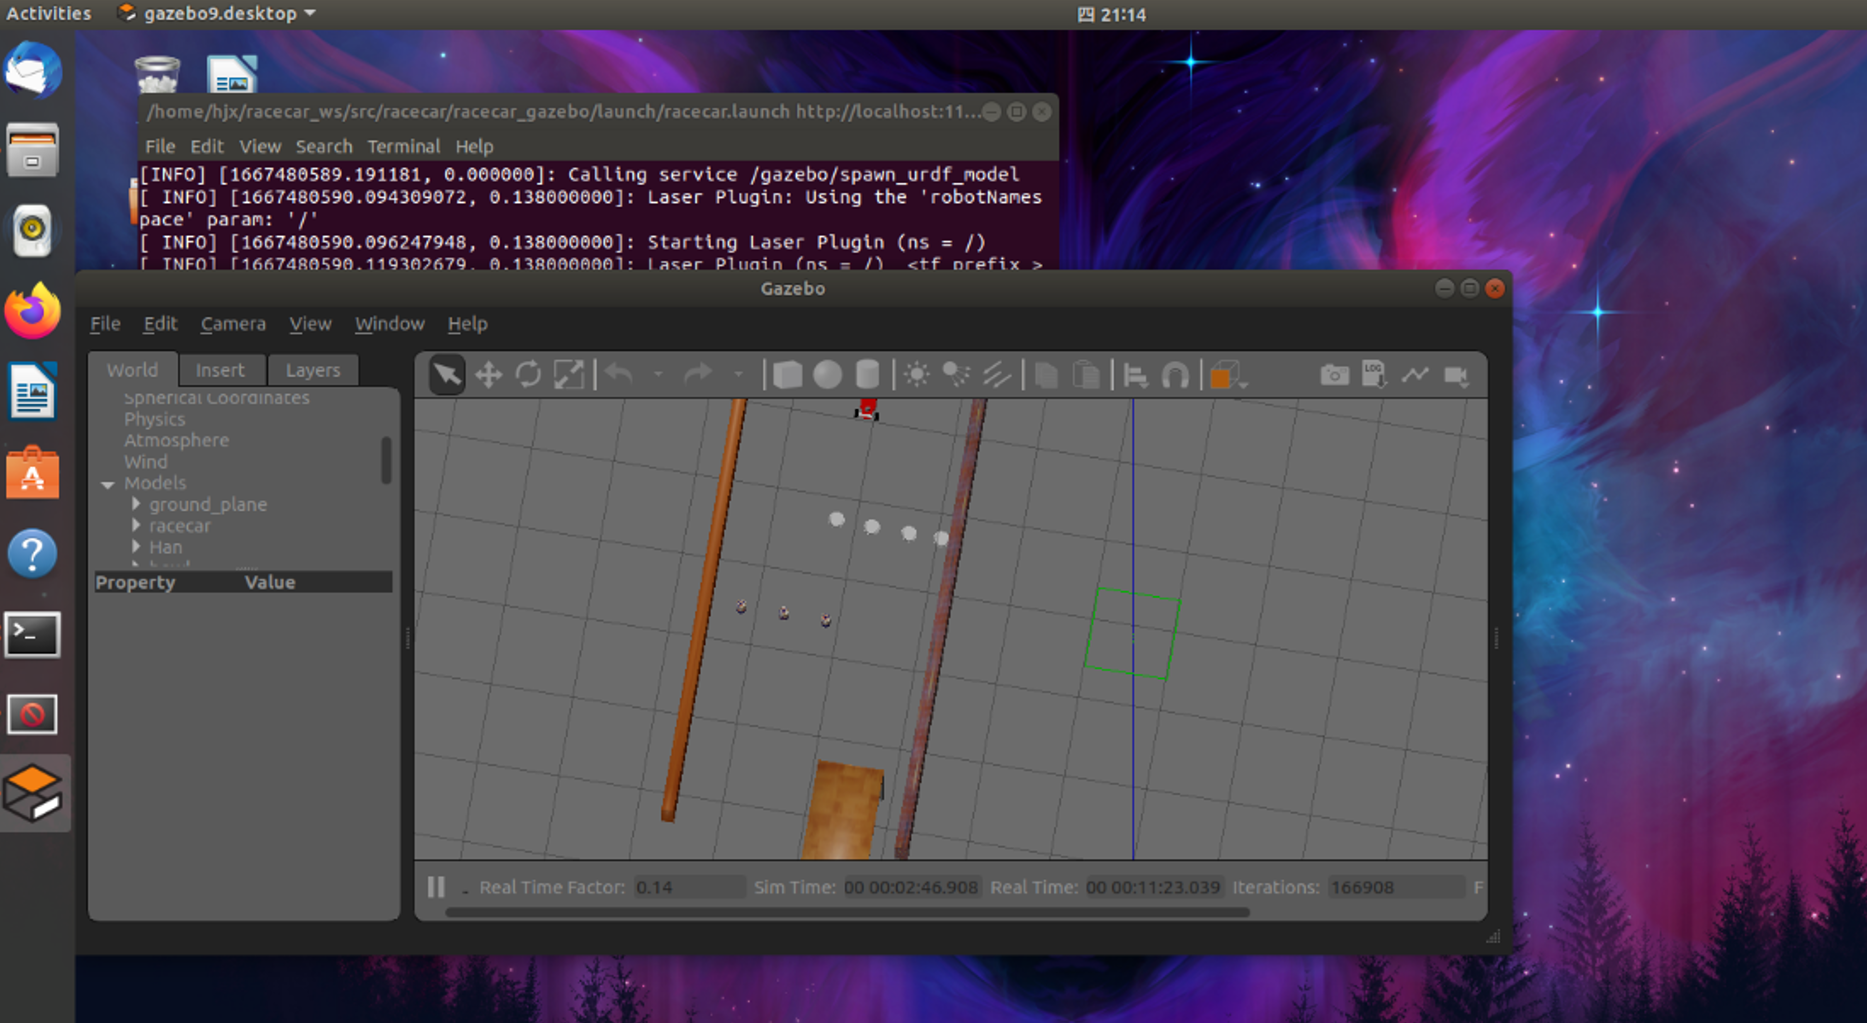
Task: Activate the scale mode tool
Action: click(x=568, y=375)
